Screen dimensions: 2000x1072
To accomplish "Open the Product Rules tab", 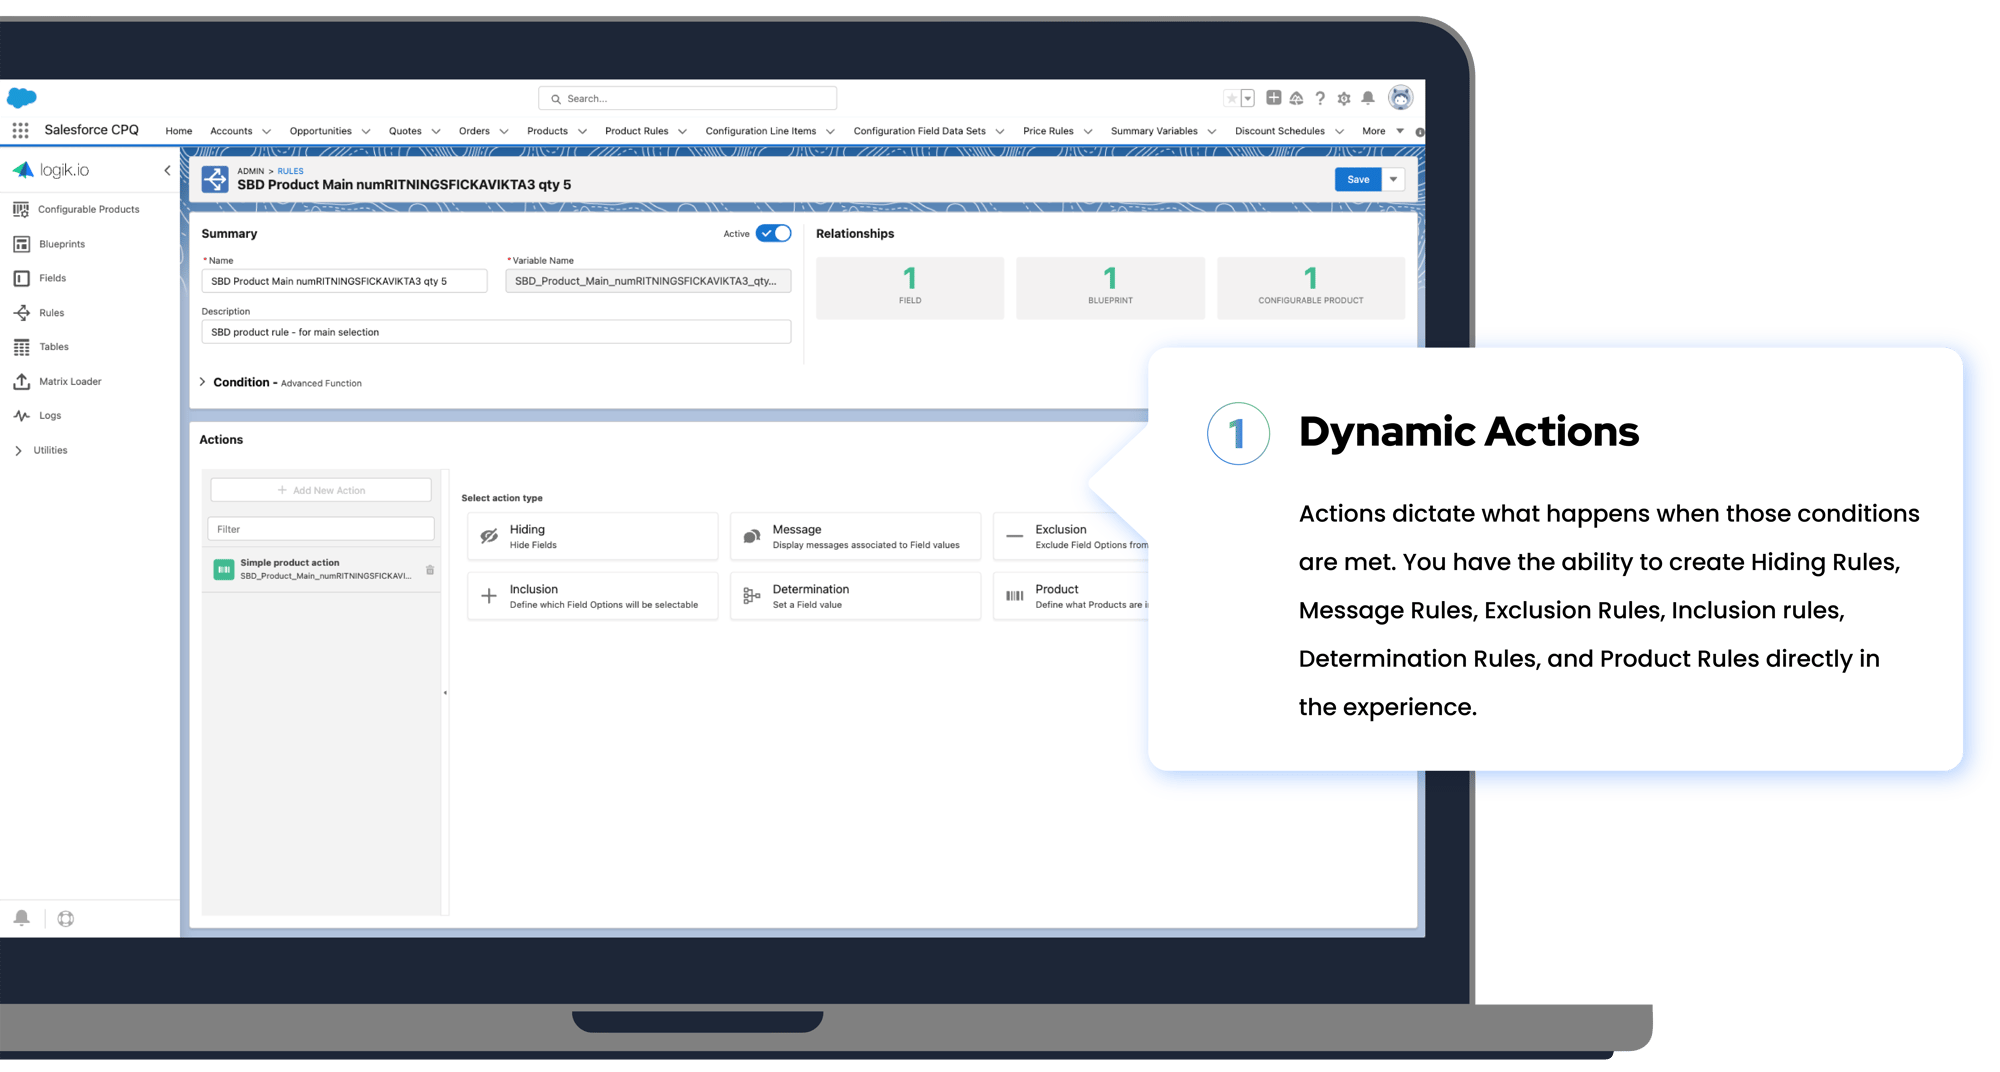I will (636, 131).
